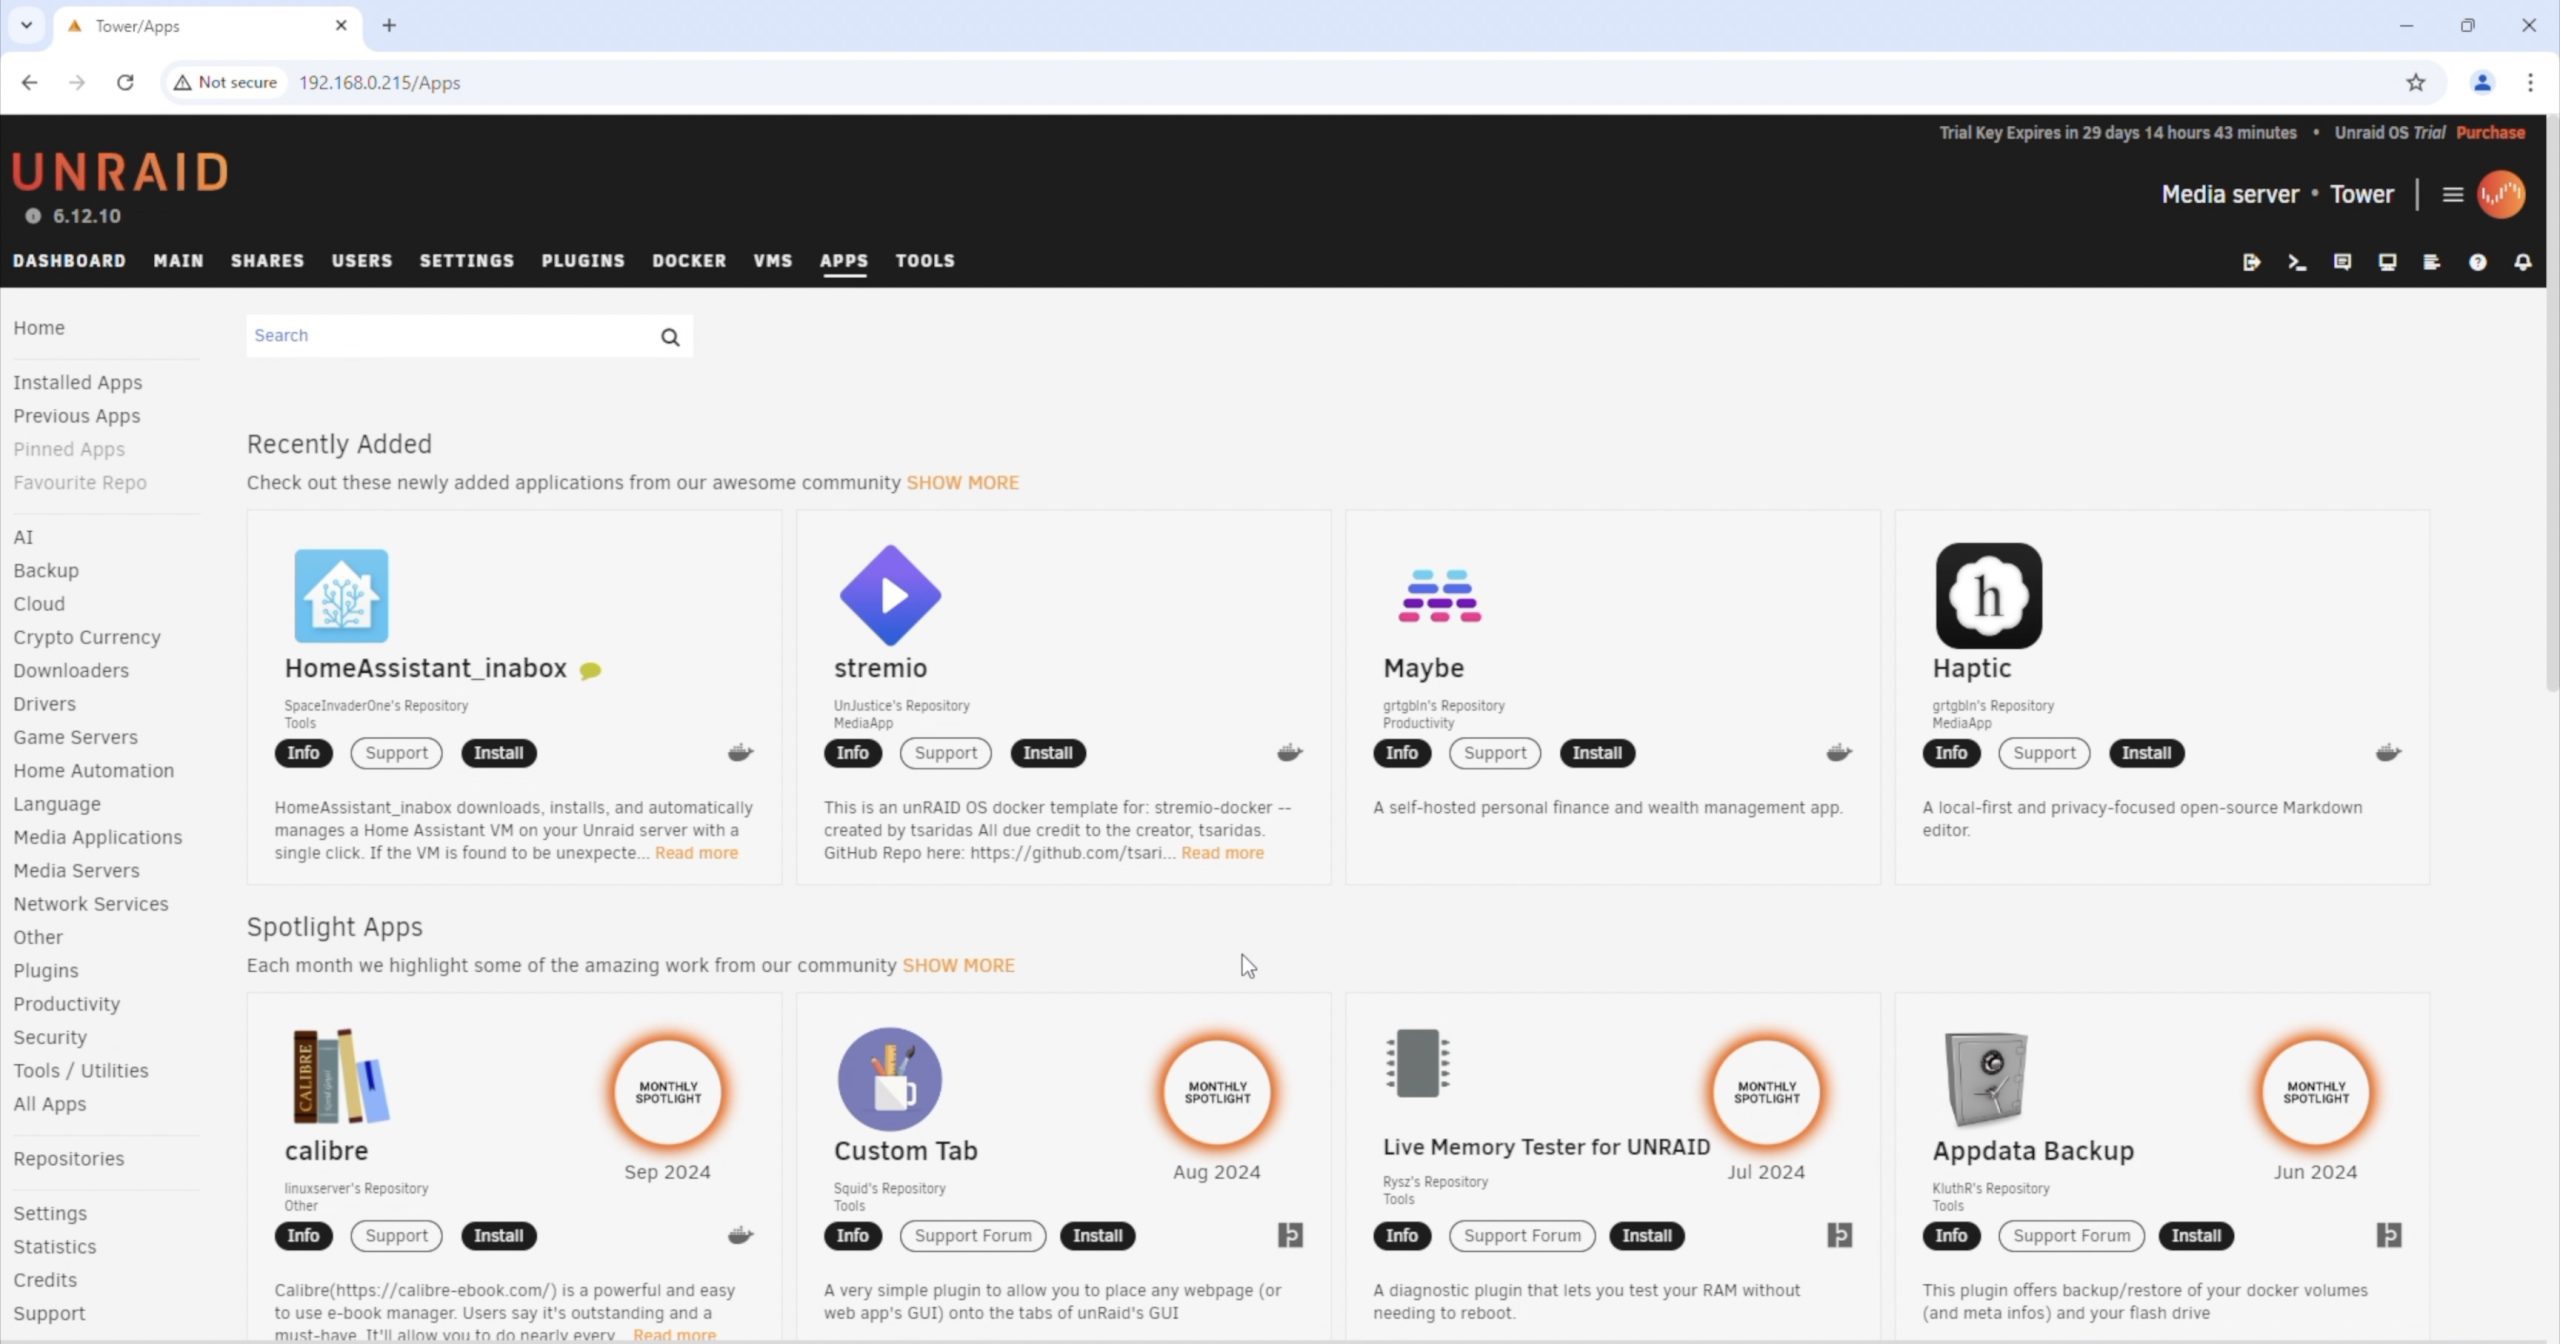Expand HomeAssistant_inabox description with Read more
2560x1344 pixels.
[x=696, y=853]
